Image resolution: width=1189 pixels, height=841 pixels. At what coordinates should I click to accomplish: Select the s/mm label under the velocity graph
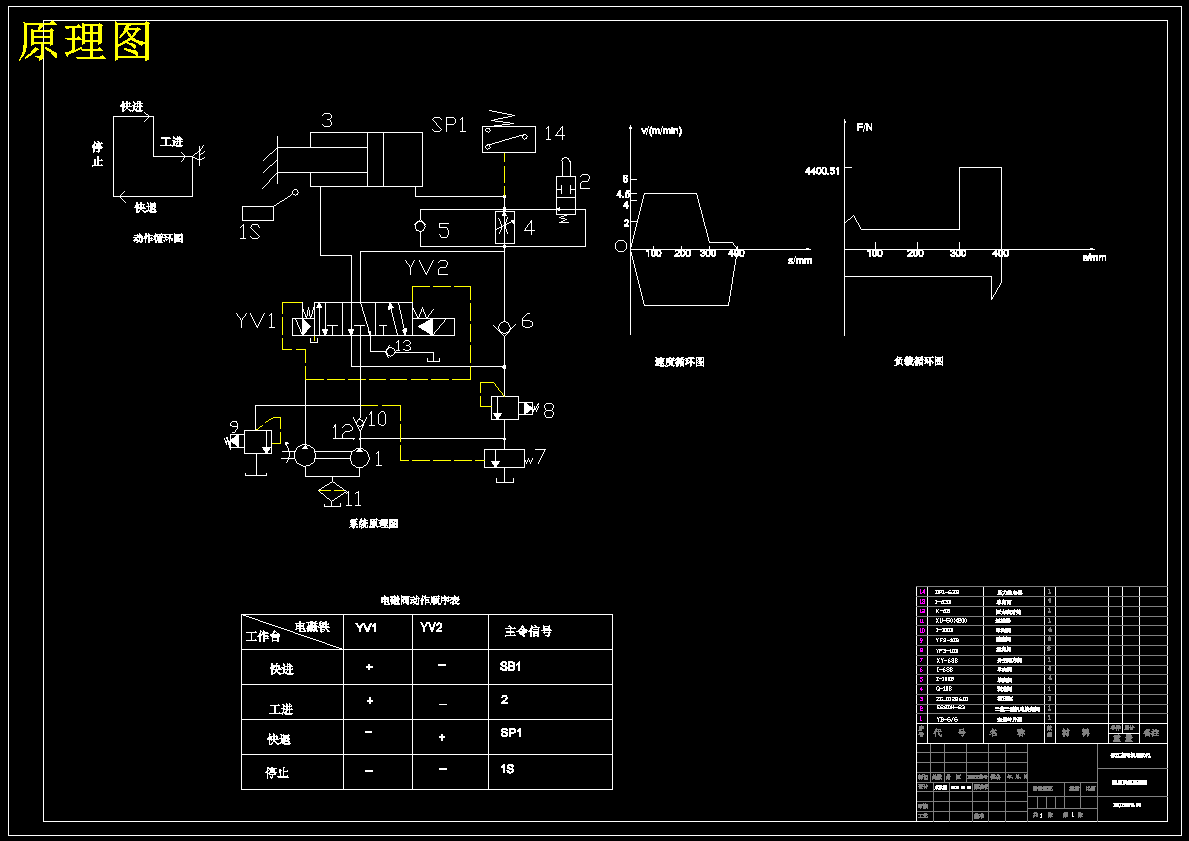[800, 260]
